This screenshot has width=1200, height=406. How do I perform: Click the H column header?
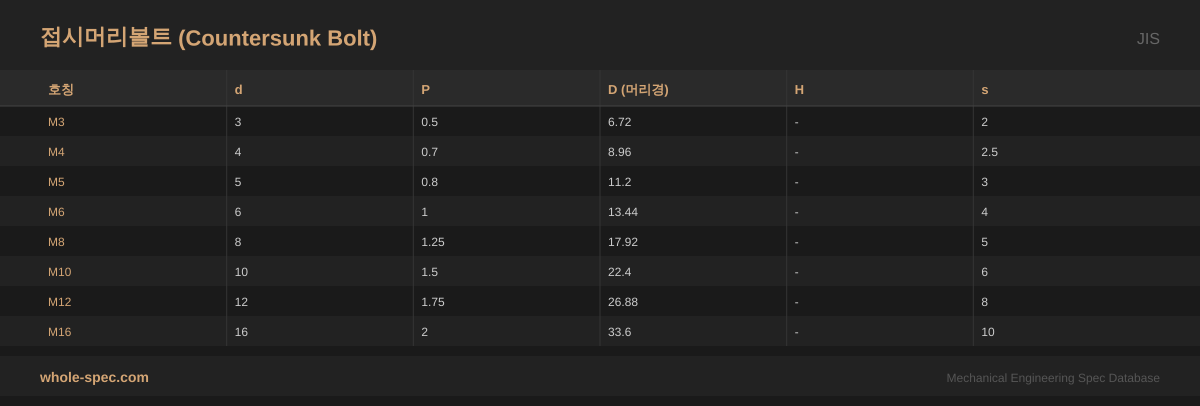point(799,89)
